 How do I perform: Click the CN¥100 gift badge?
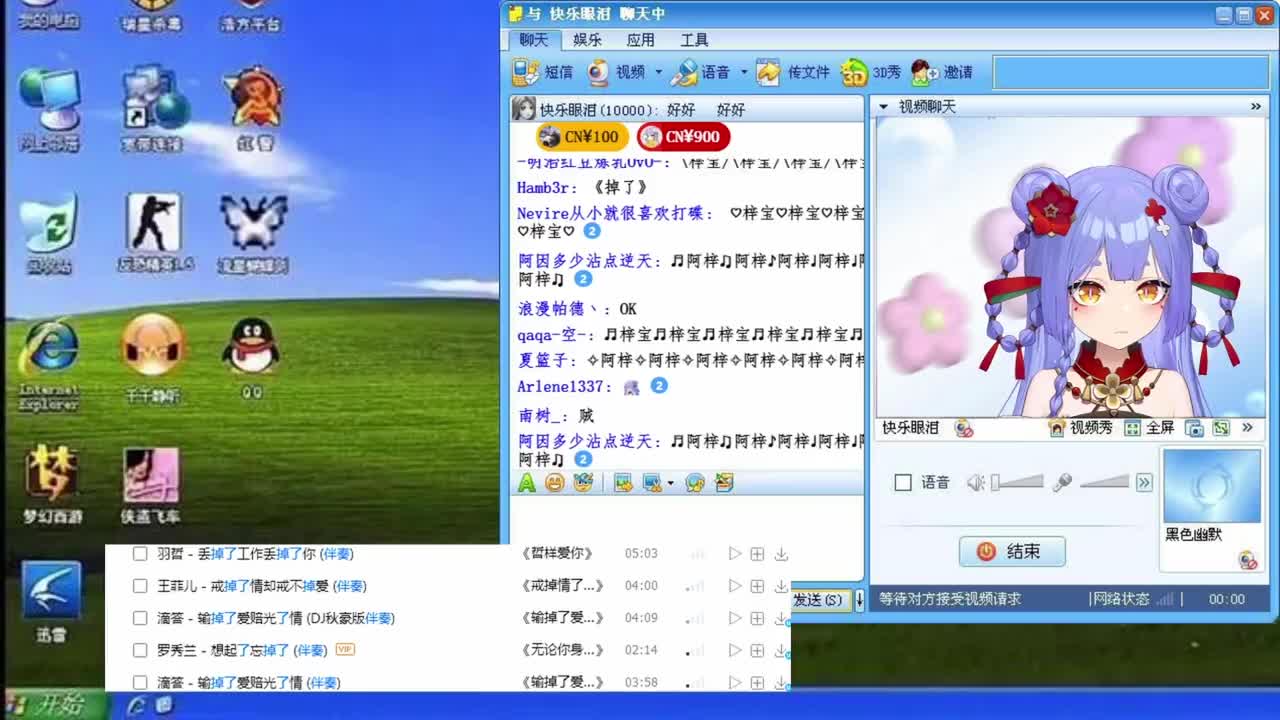point(582,137)
